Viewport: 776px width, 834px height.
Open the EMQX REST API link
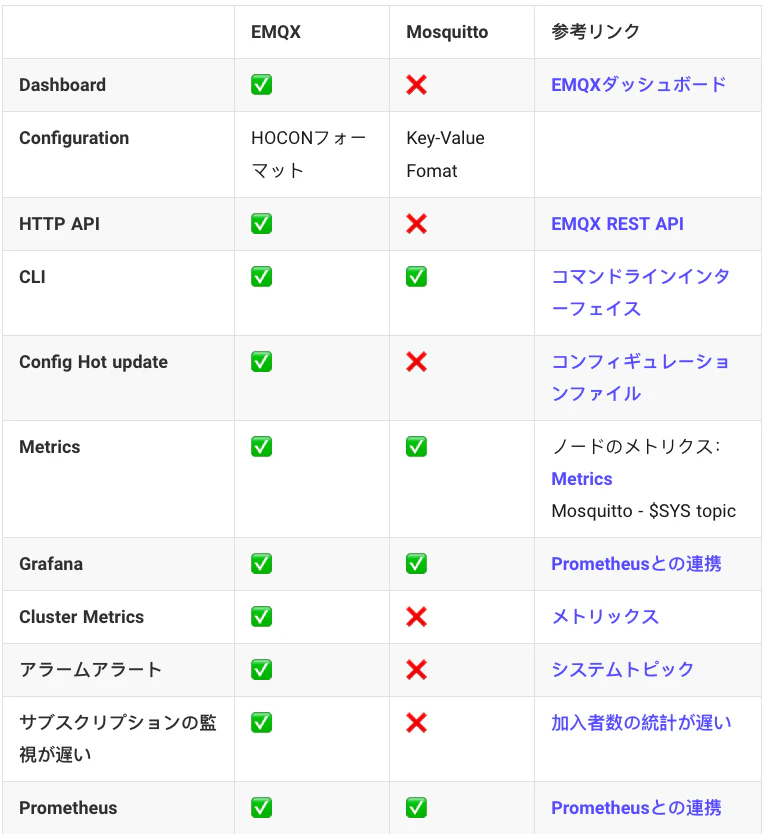click(x=617, y=224)
